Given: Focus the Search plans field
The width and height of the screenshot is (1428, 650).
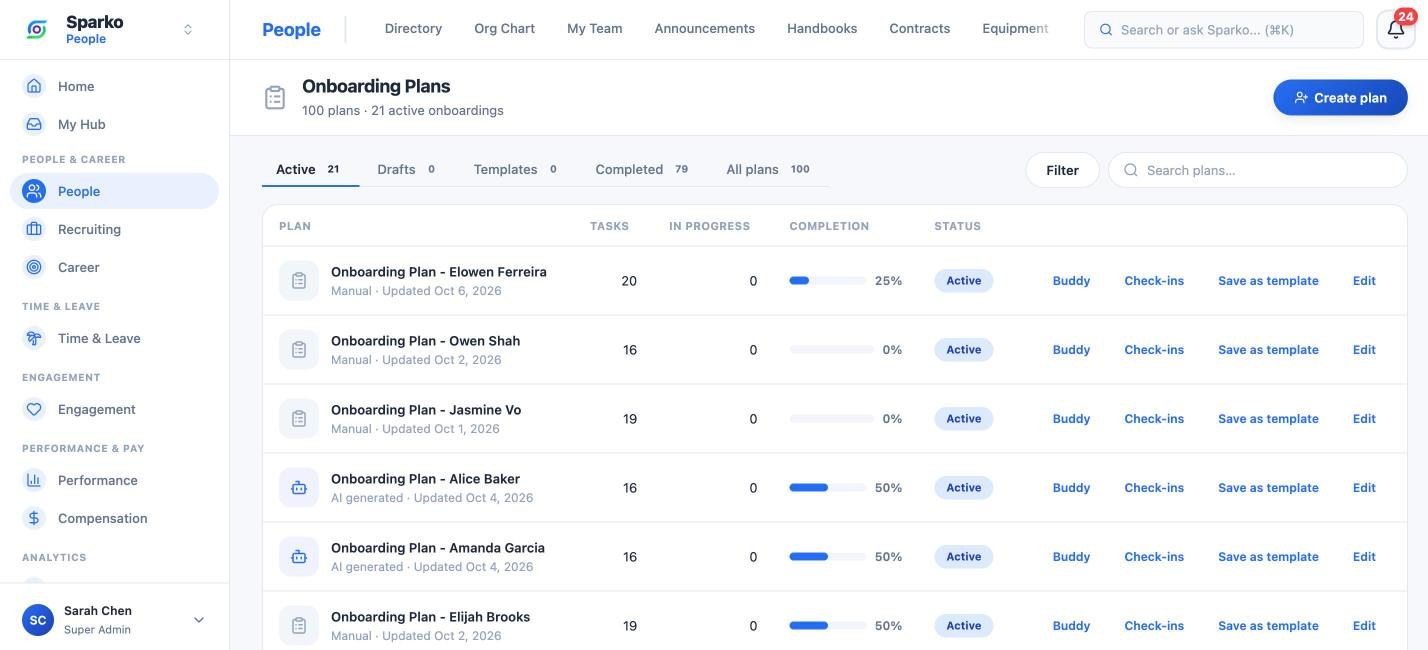Looking at the screenshot, I should (x=1257, y=170).
